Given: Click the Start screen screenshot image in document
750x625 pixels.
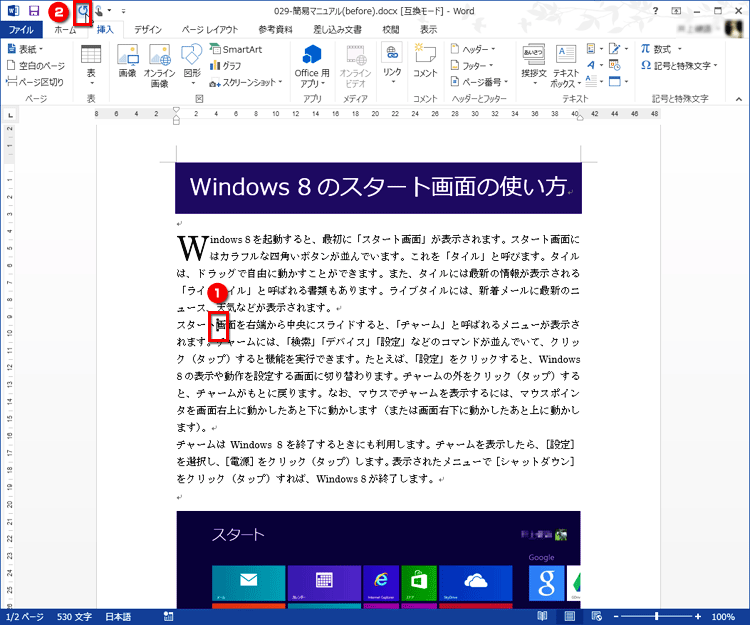Looking at the screenshot, I should tap(378, 559).
